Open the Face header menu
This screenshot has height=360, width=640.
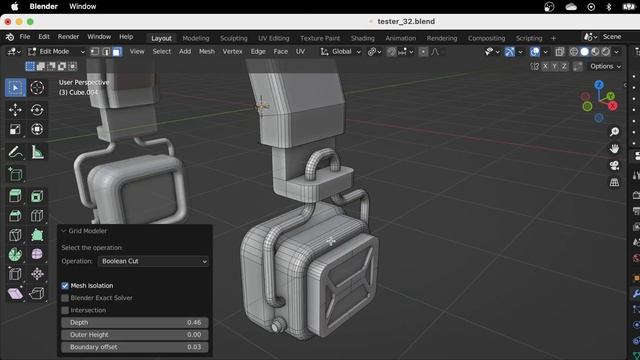pos(280,52)
